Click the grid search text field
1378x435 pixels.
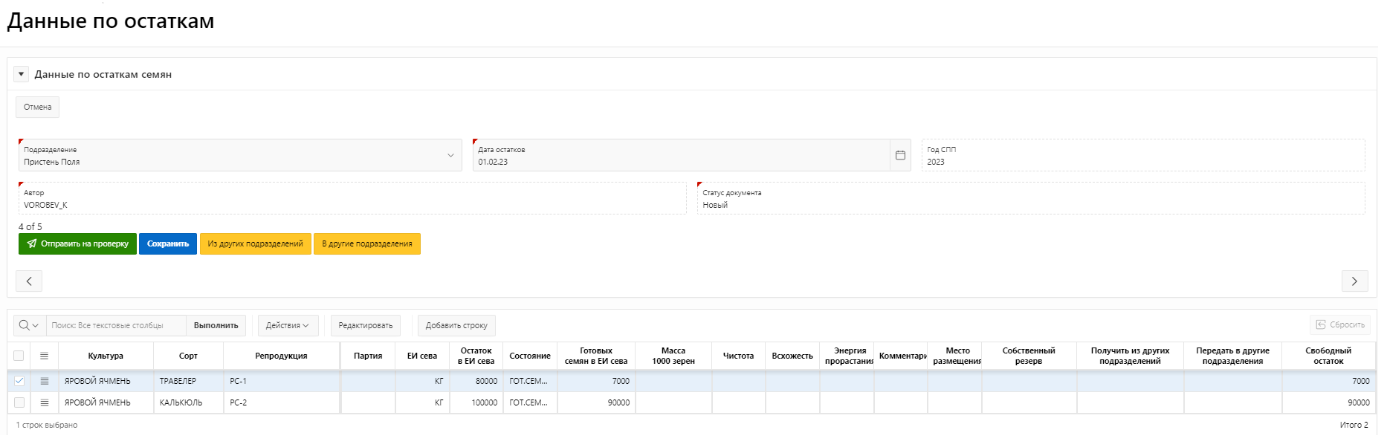115,325
